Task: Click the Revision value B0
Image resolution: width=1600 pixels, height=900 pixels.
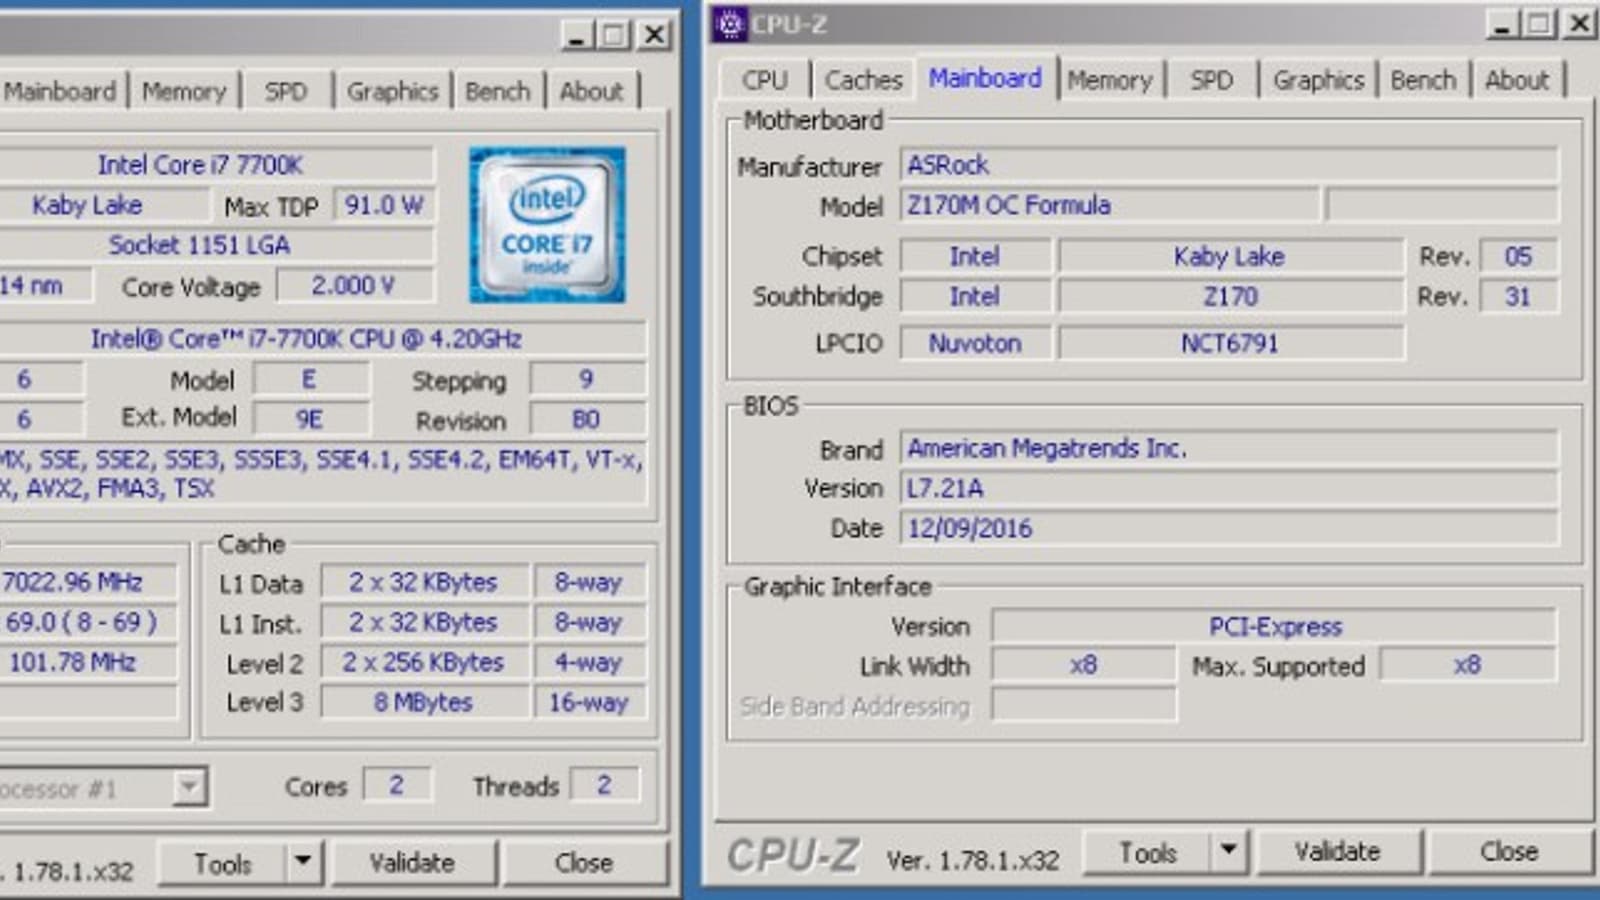Action: tap(587, 419)
